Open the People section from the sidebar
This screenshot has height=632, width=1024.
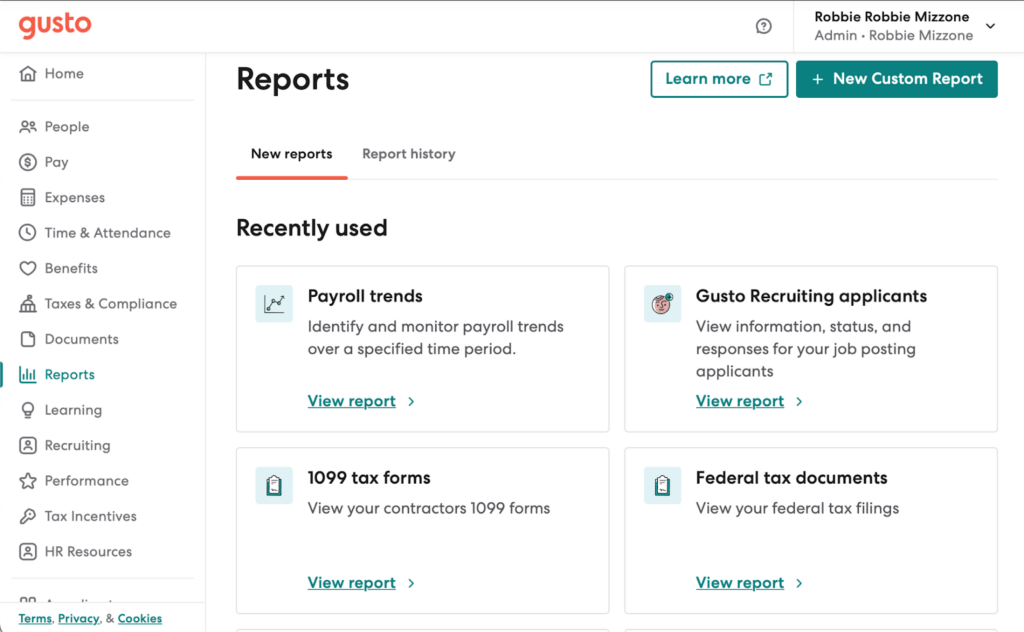click(26, 126)
